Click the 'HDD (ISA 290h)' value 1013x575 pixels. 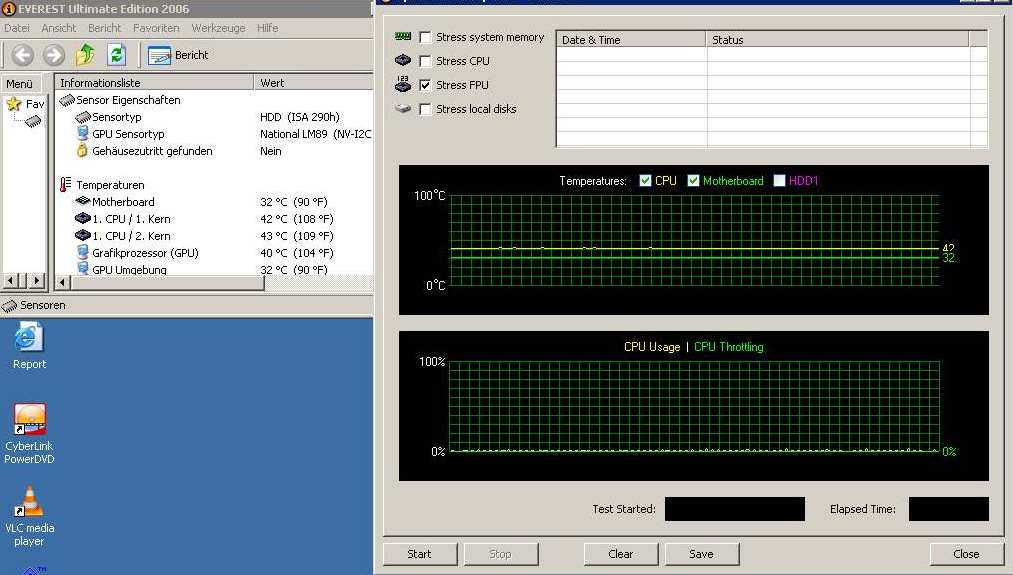[x=300, y=117]
